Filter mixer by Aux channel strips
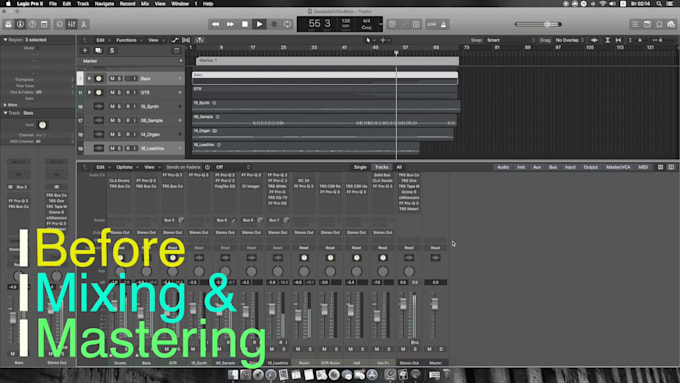 click(537, 167)
